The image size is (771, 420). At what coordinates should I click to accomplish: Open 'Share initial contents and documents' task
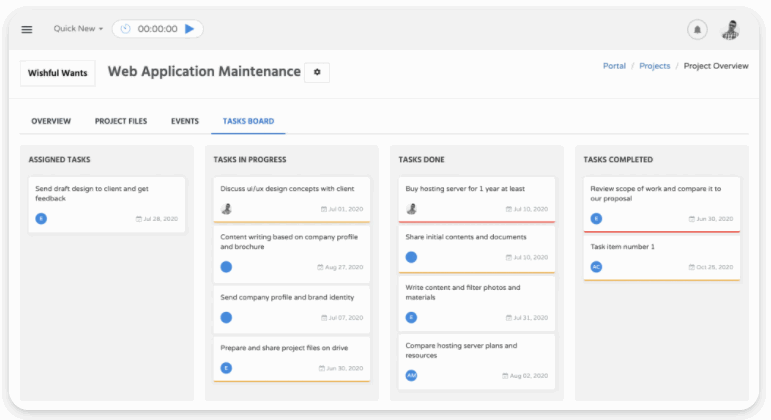(476, 249)
